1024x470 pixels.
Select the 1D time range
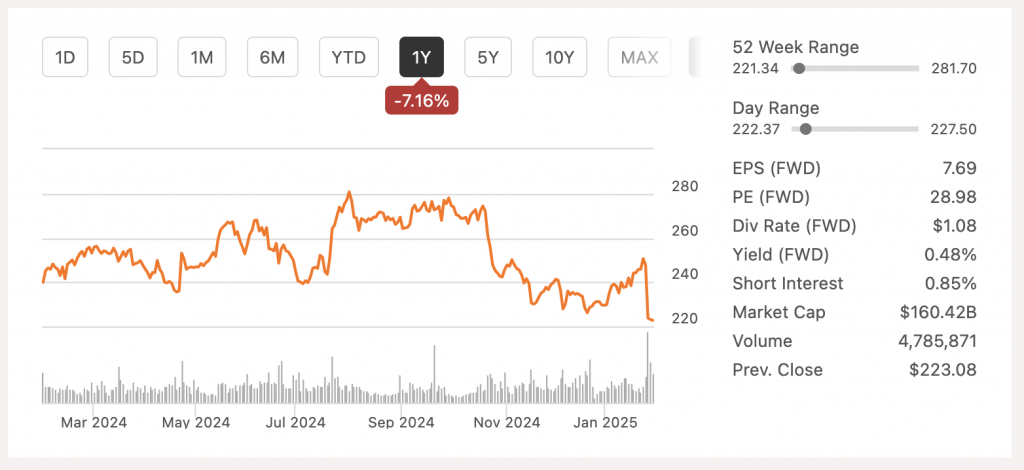click(x=65, y=57)
